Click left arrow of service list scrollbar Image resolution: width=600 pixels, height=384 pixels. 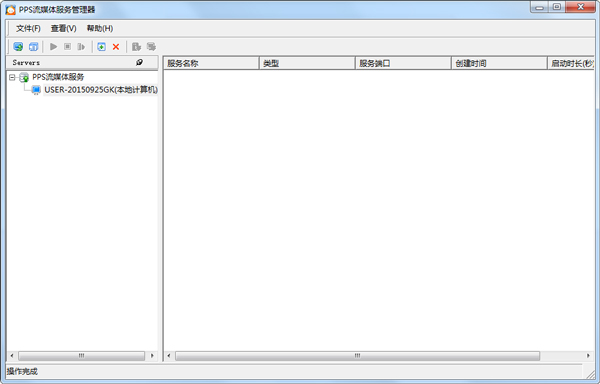[x=169, y=356]
